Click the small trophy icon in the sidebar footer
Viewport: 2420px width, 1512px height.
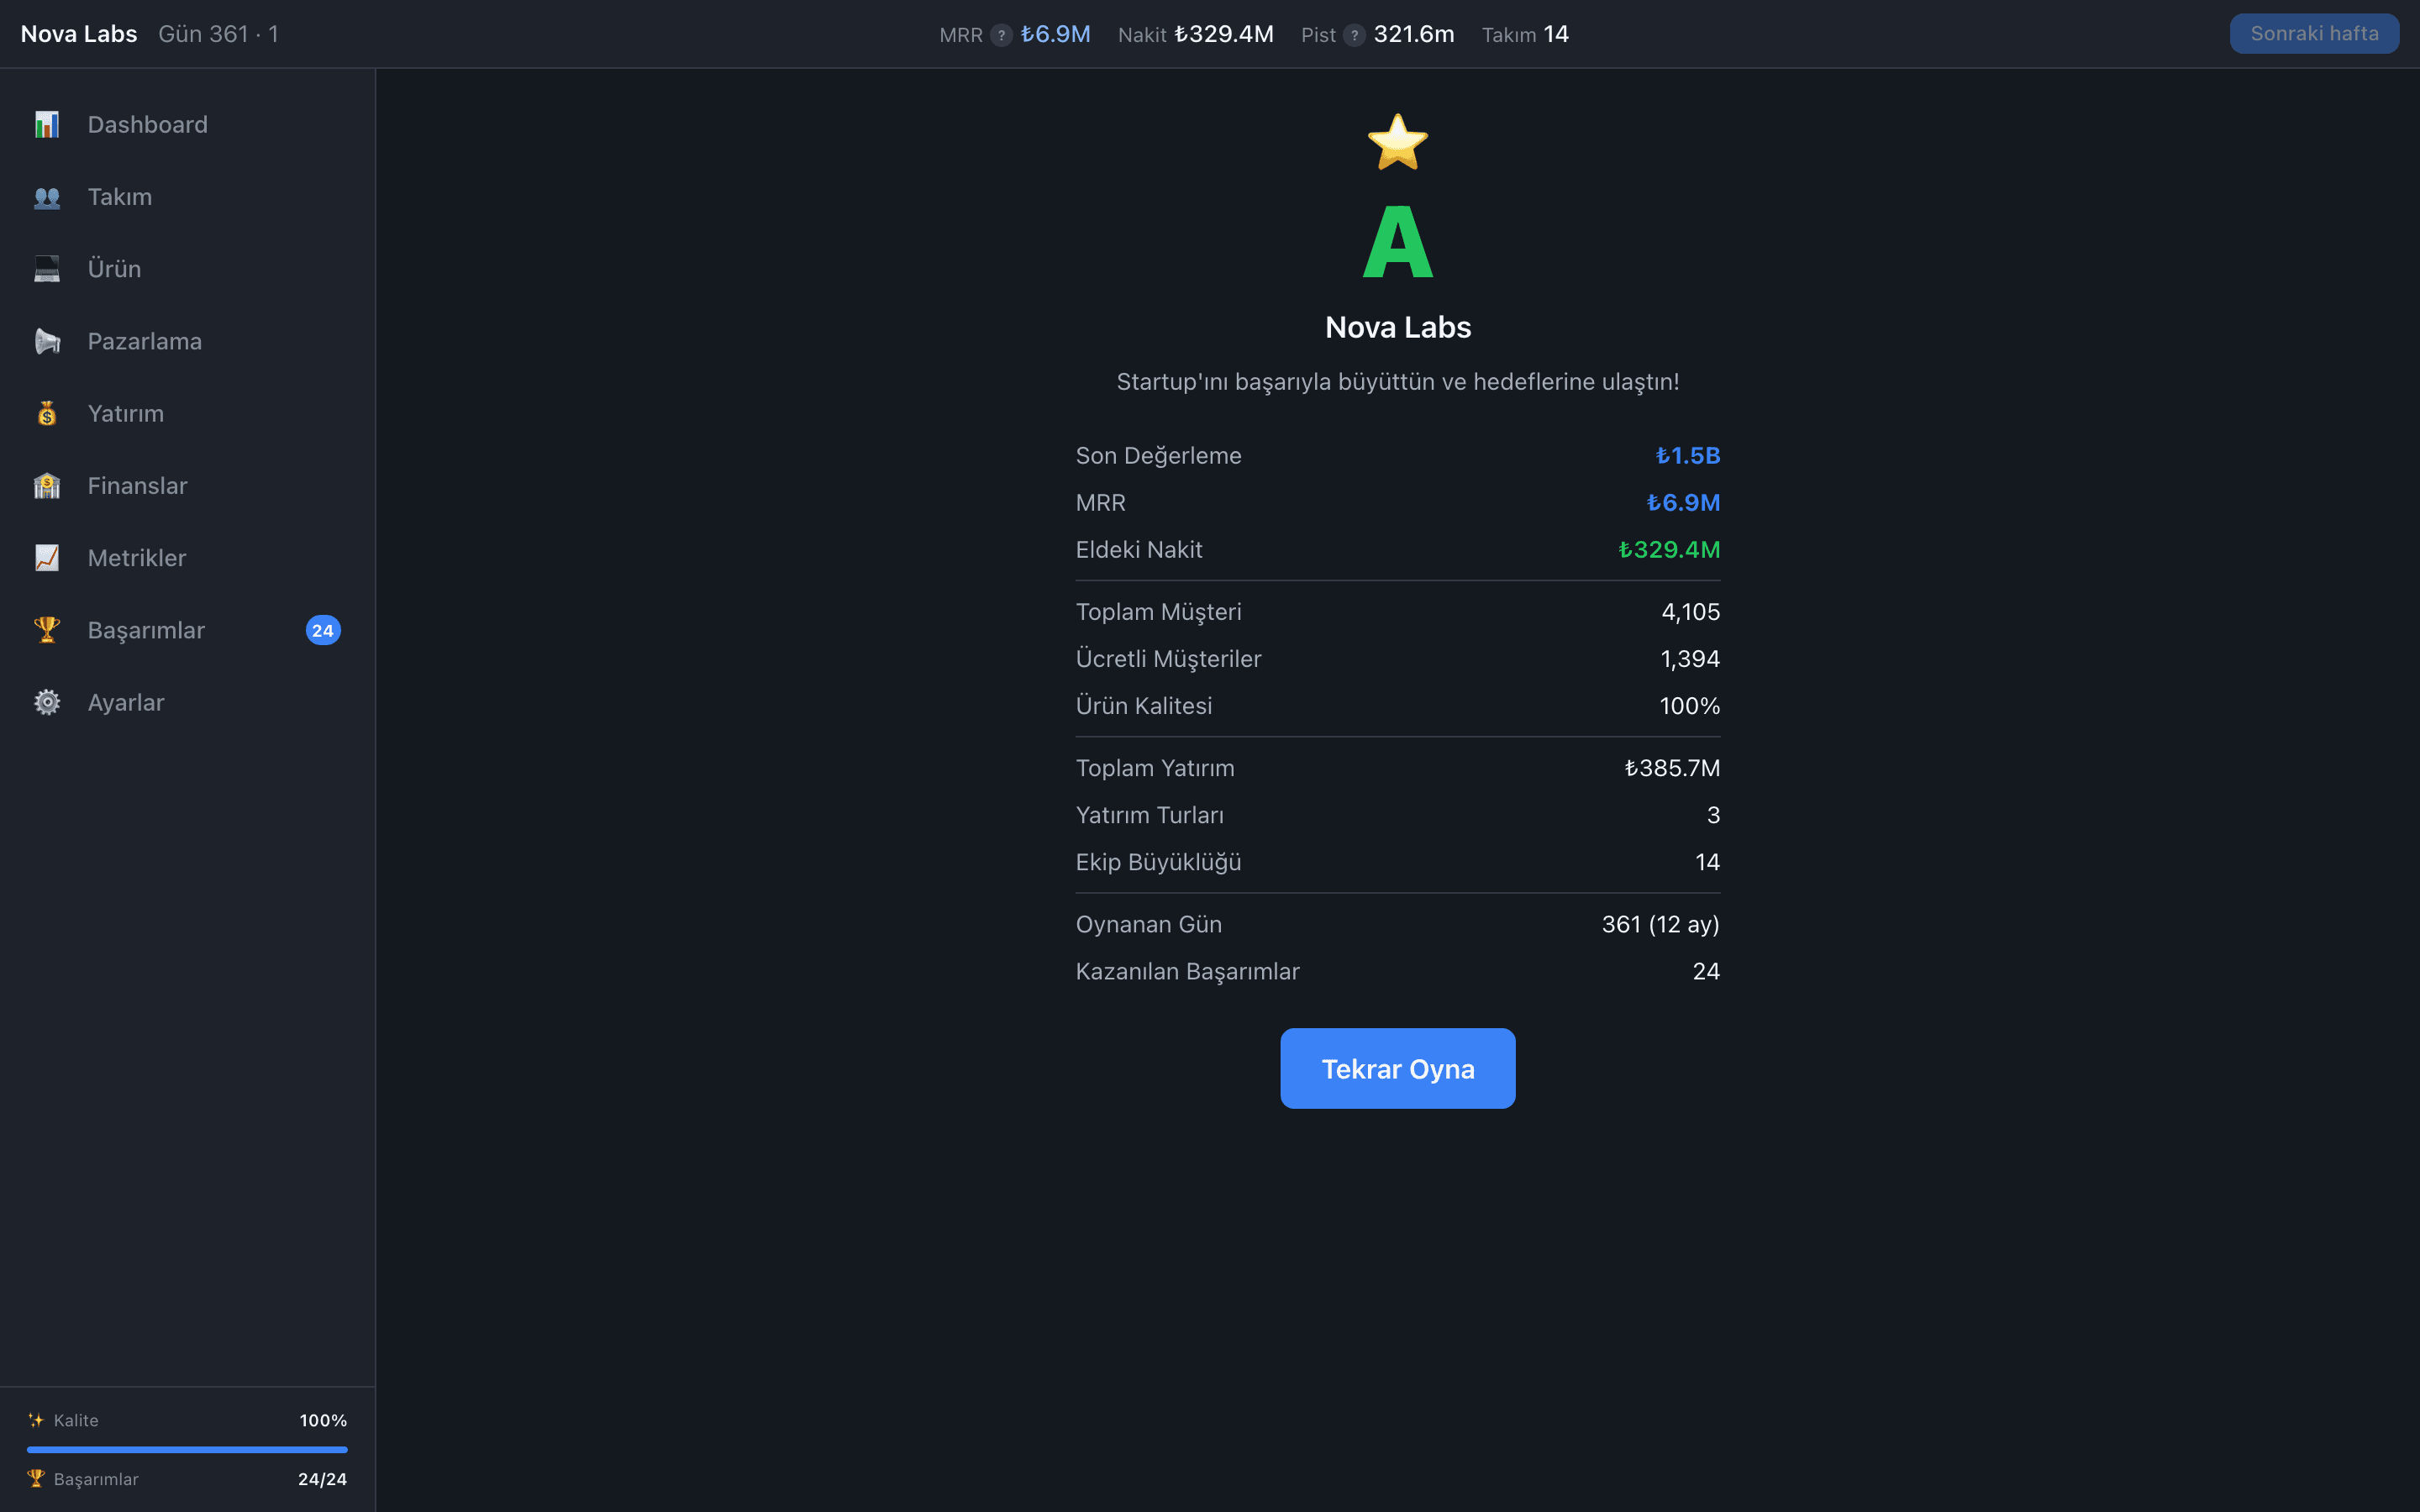tap(36, 1478)
